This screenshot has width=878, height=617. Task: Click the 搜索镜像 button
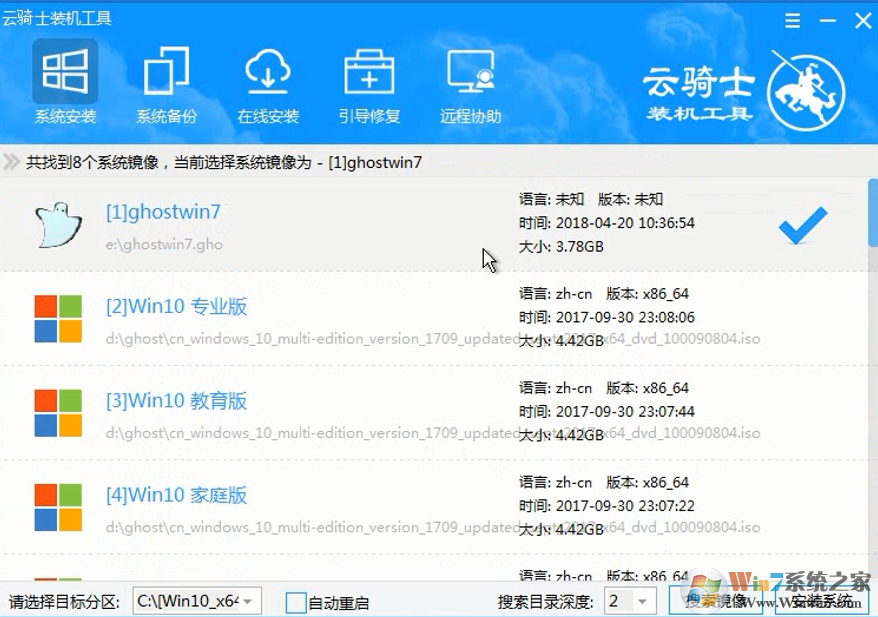718,601
